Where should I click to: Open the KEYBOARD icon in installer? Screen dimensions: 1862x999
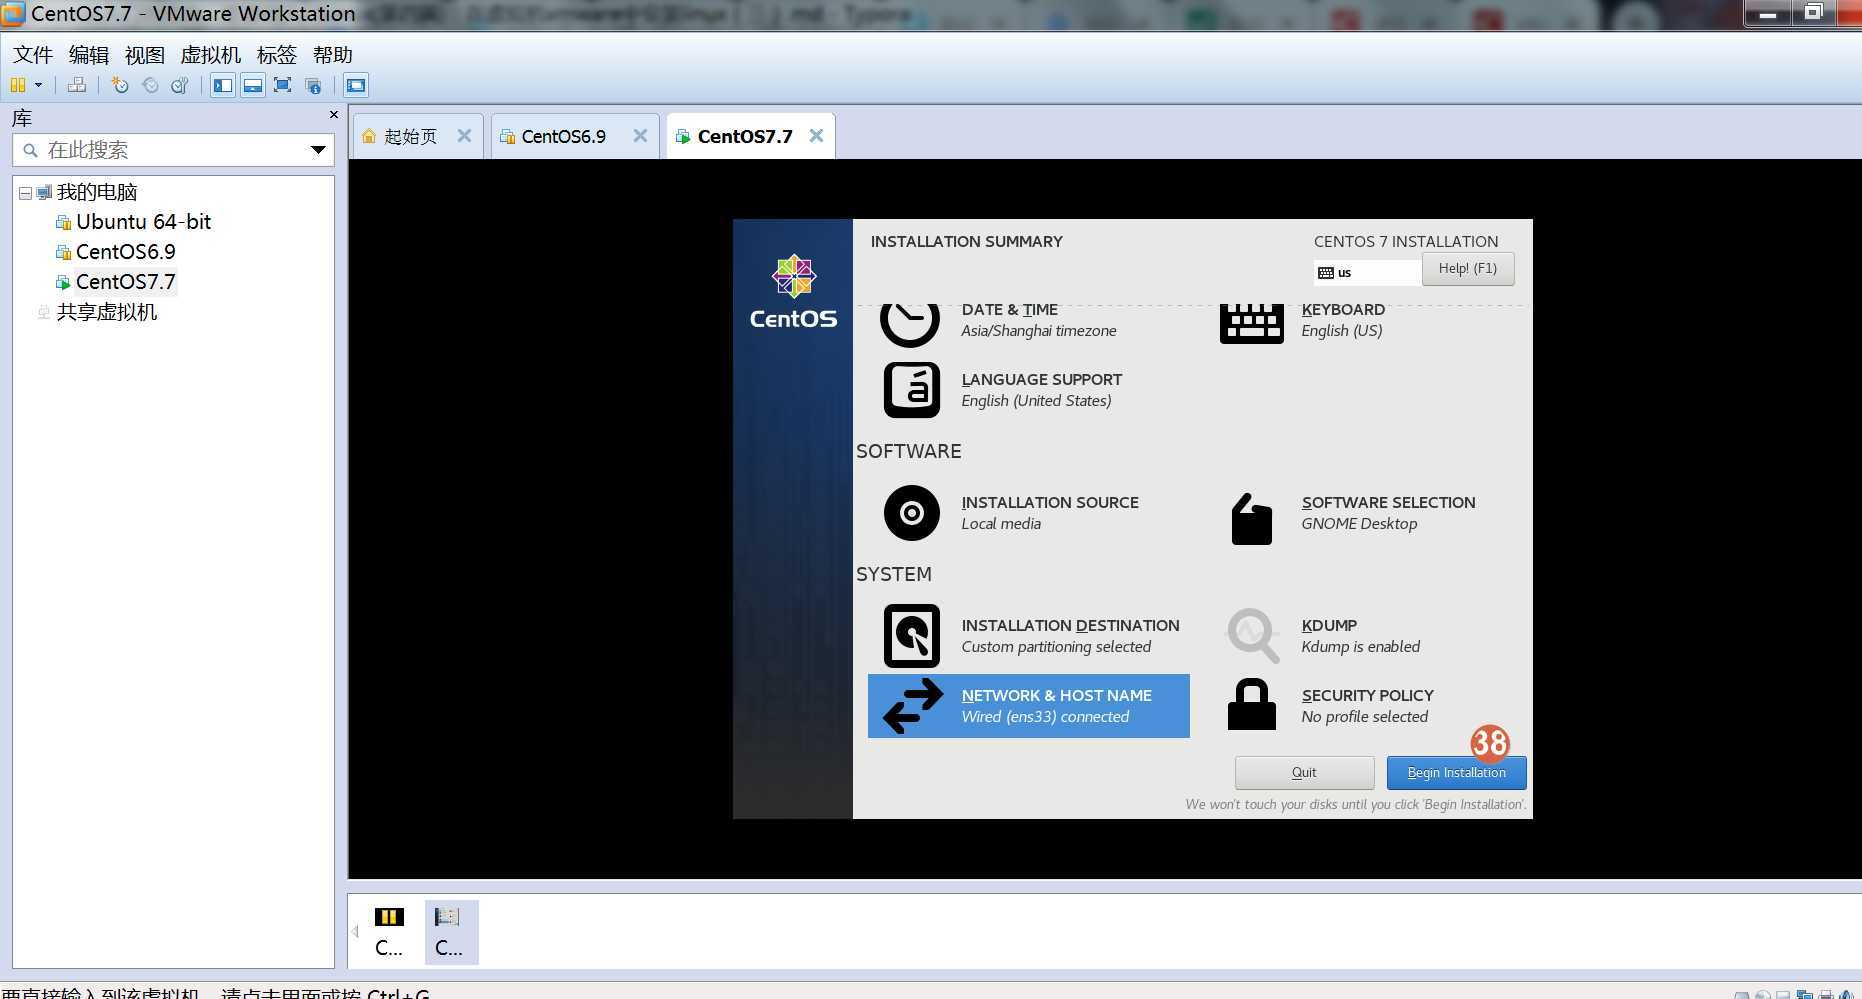coord(1252,323)
